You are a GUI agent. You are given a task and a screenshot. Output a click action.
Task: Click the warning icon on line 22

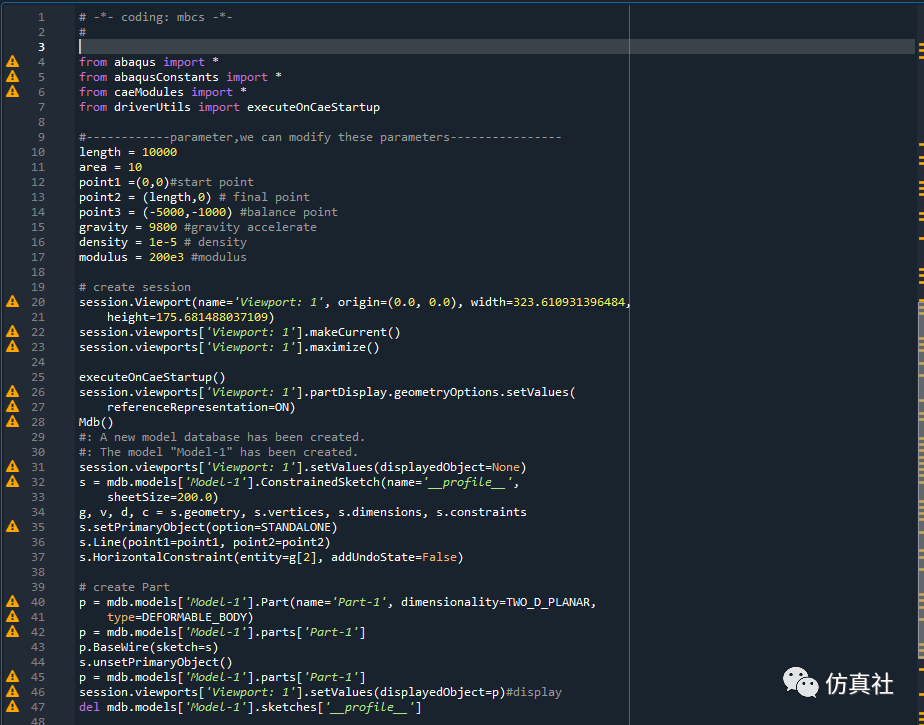pyautogui.click(x=12, y=332)
